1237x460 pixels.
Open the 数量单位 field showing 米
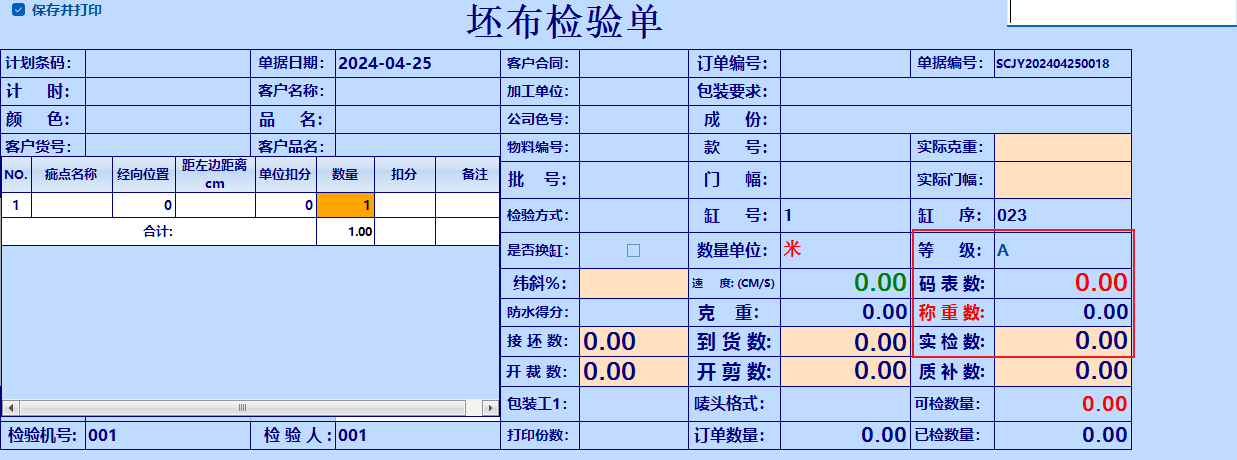[x=845, y=251]
